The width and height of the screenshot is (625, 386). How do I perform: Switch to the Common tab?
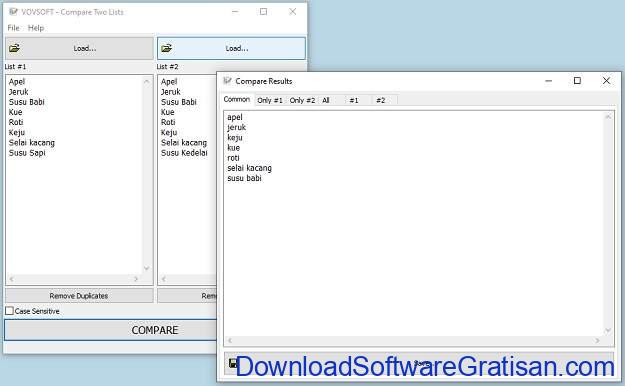pyautogui.click(x=237, y=99)
